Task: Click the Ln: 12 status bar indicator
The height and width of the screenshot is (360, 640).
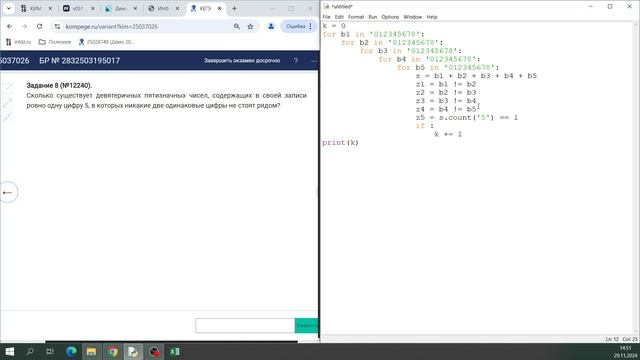Action: 612,339
